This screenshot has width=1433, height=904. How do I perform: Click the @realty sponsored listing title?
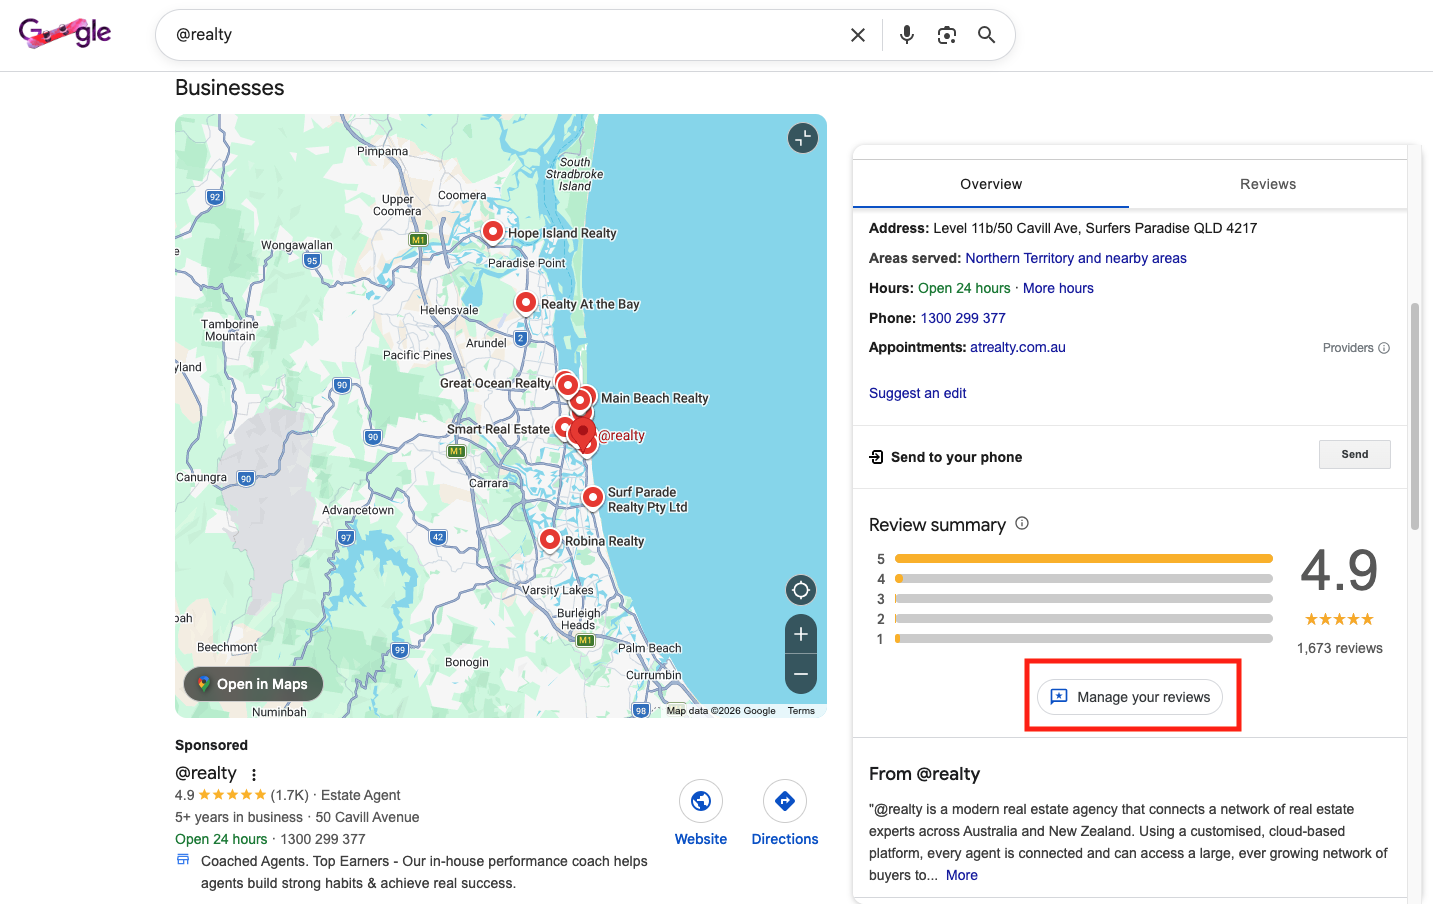tap(206, 773)
